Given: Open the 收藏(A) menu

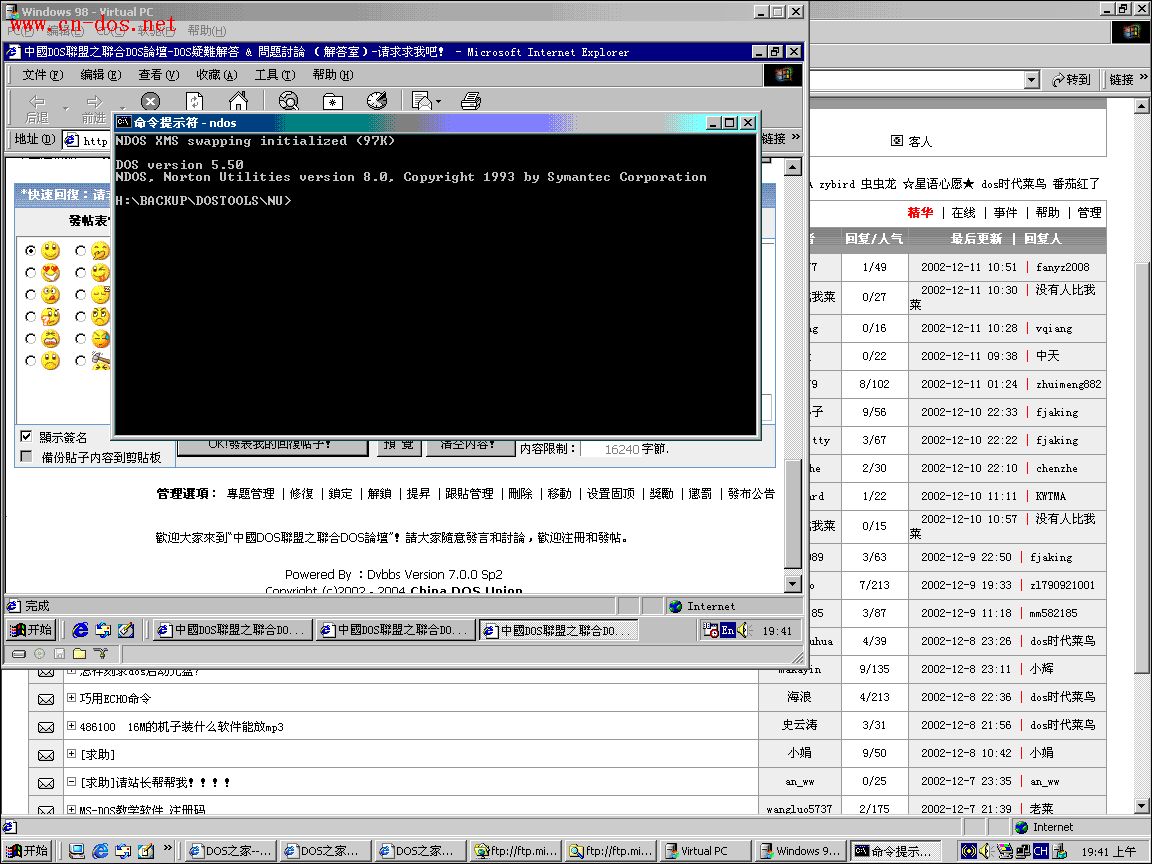Looking at the screenshot, I should (217, 74).
